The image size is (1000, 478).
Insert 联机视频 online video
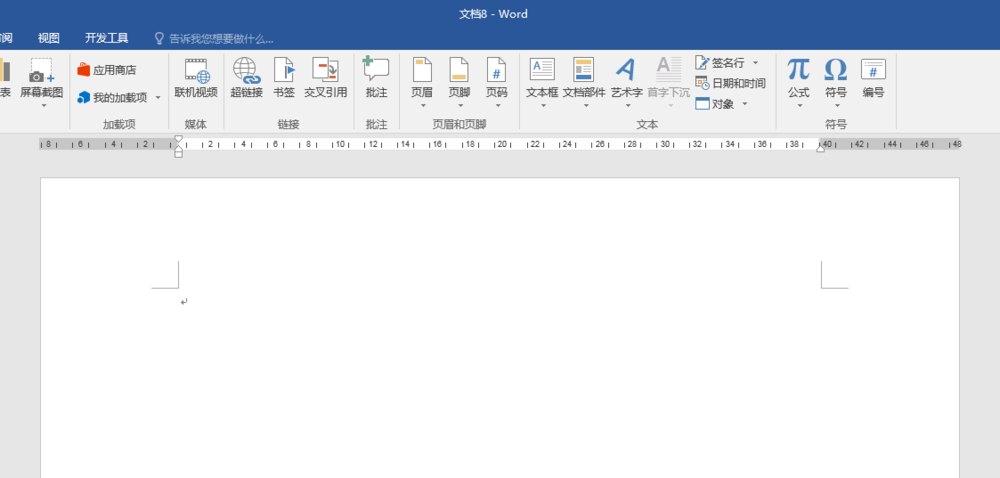196,79
